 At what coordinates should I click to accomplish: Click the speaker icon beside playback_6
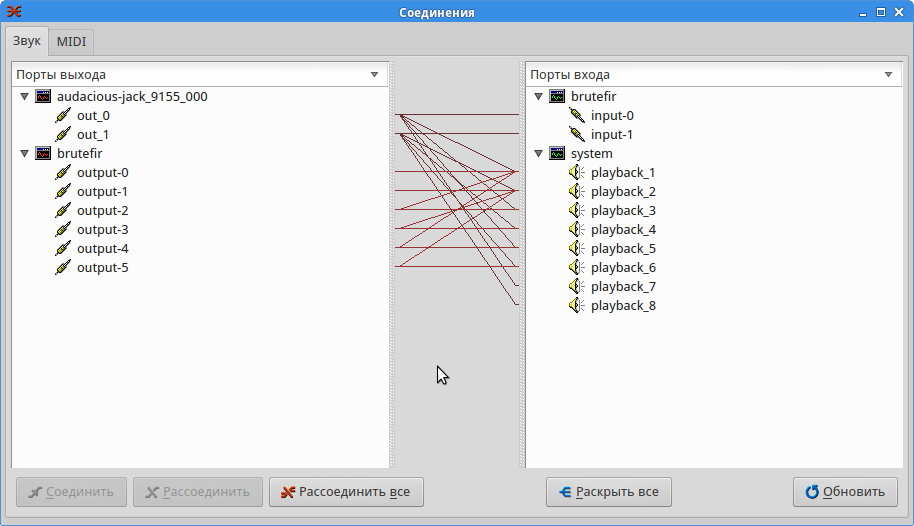pos(576,268)
